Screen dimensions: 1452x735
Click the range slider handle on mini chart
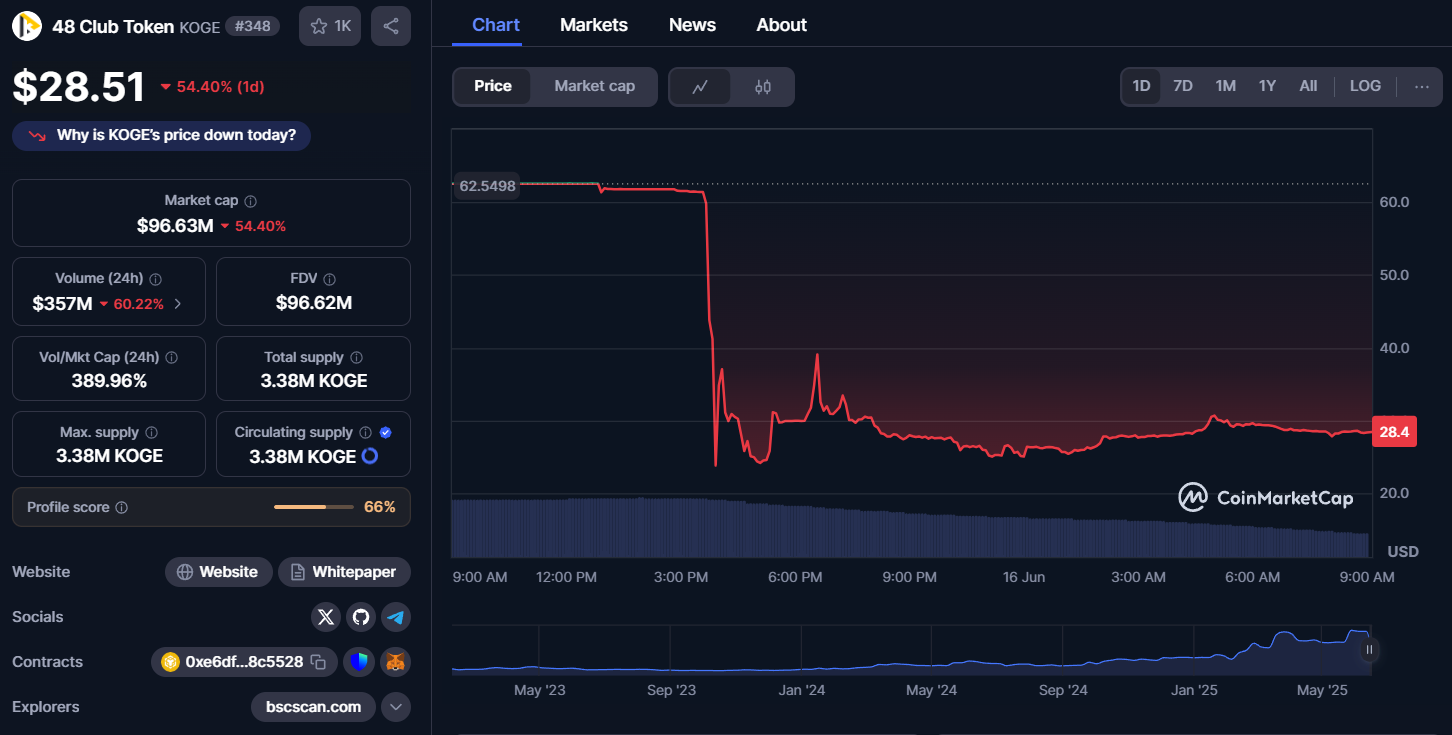1369,650
